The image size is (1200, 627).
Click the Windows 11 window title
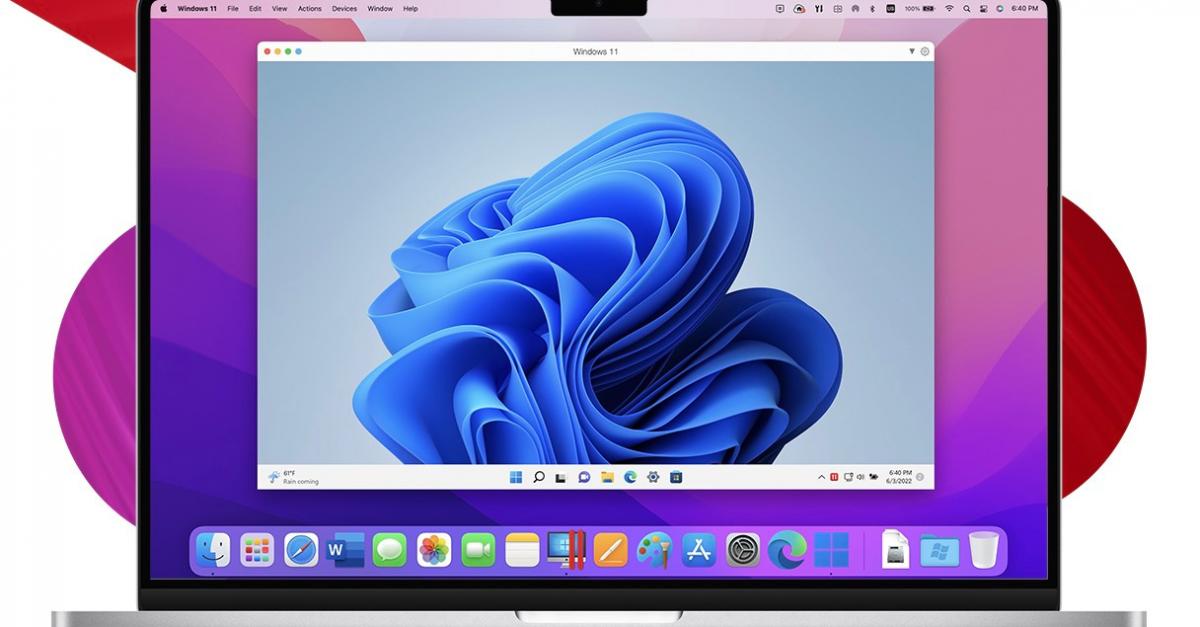[x=595, y=51]
